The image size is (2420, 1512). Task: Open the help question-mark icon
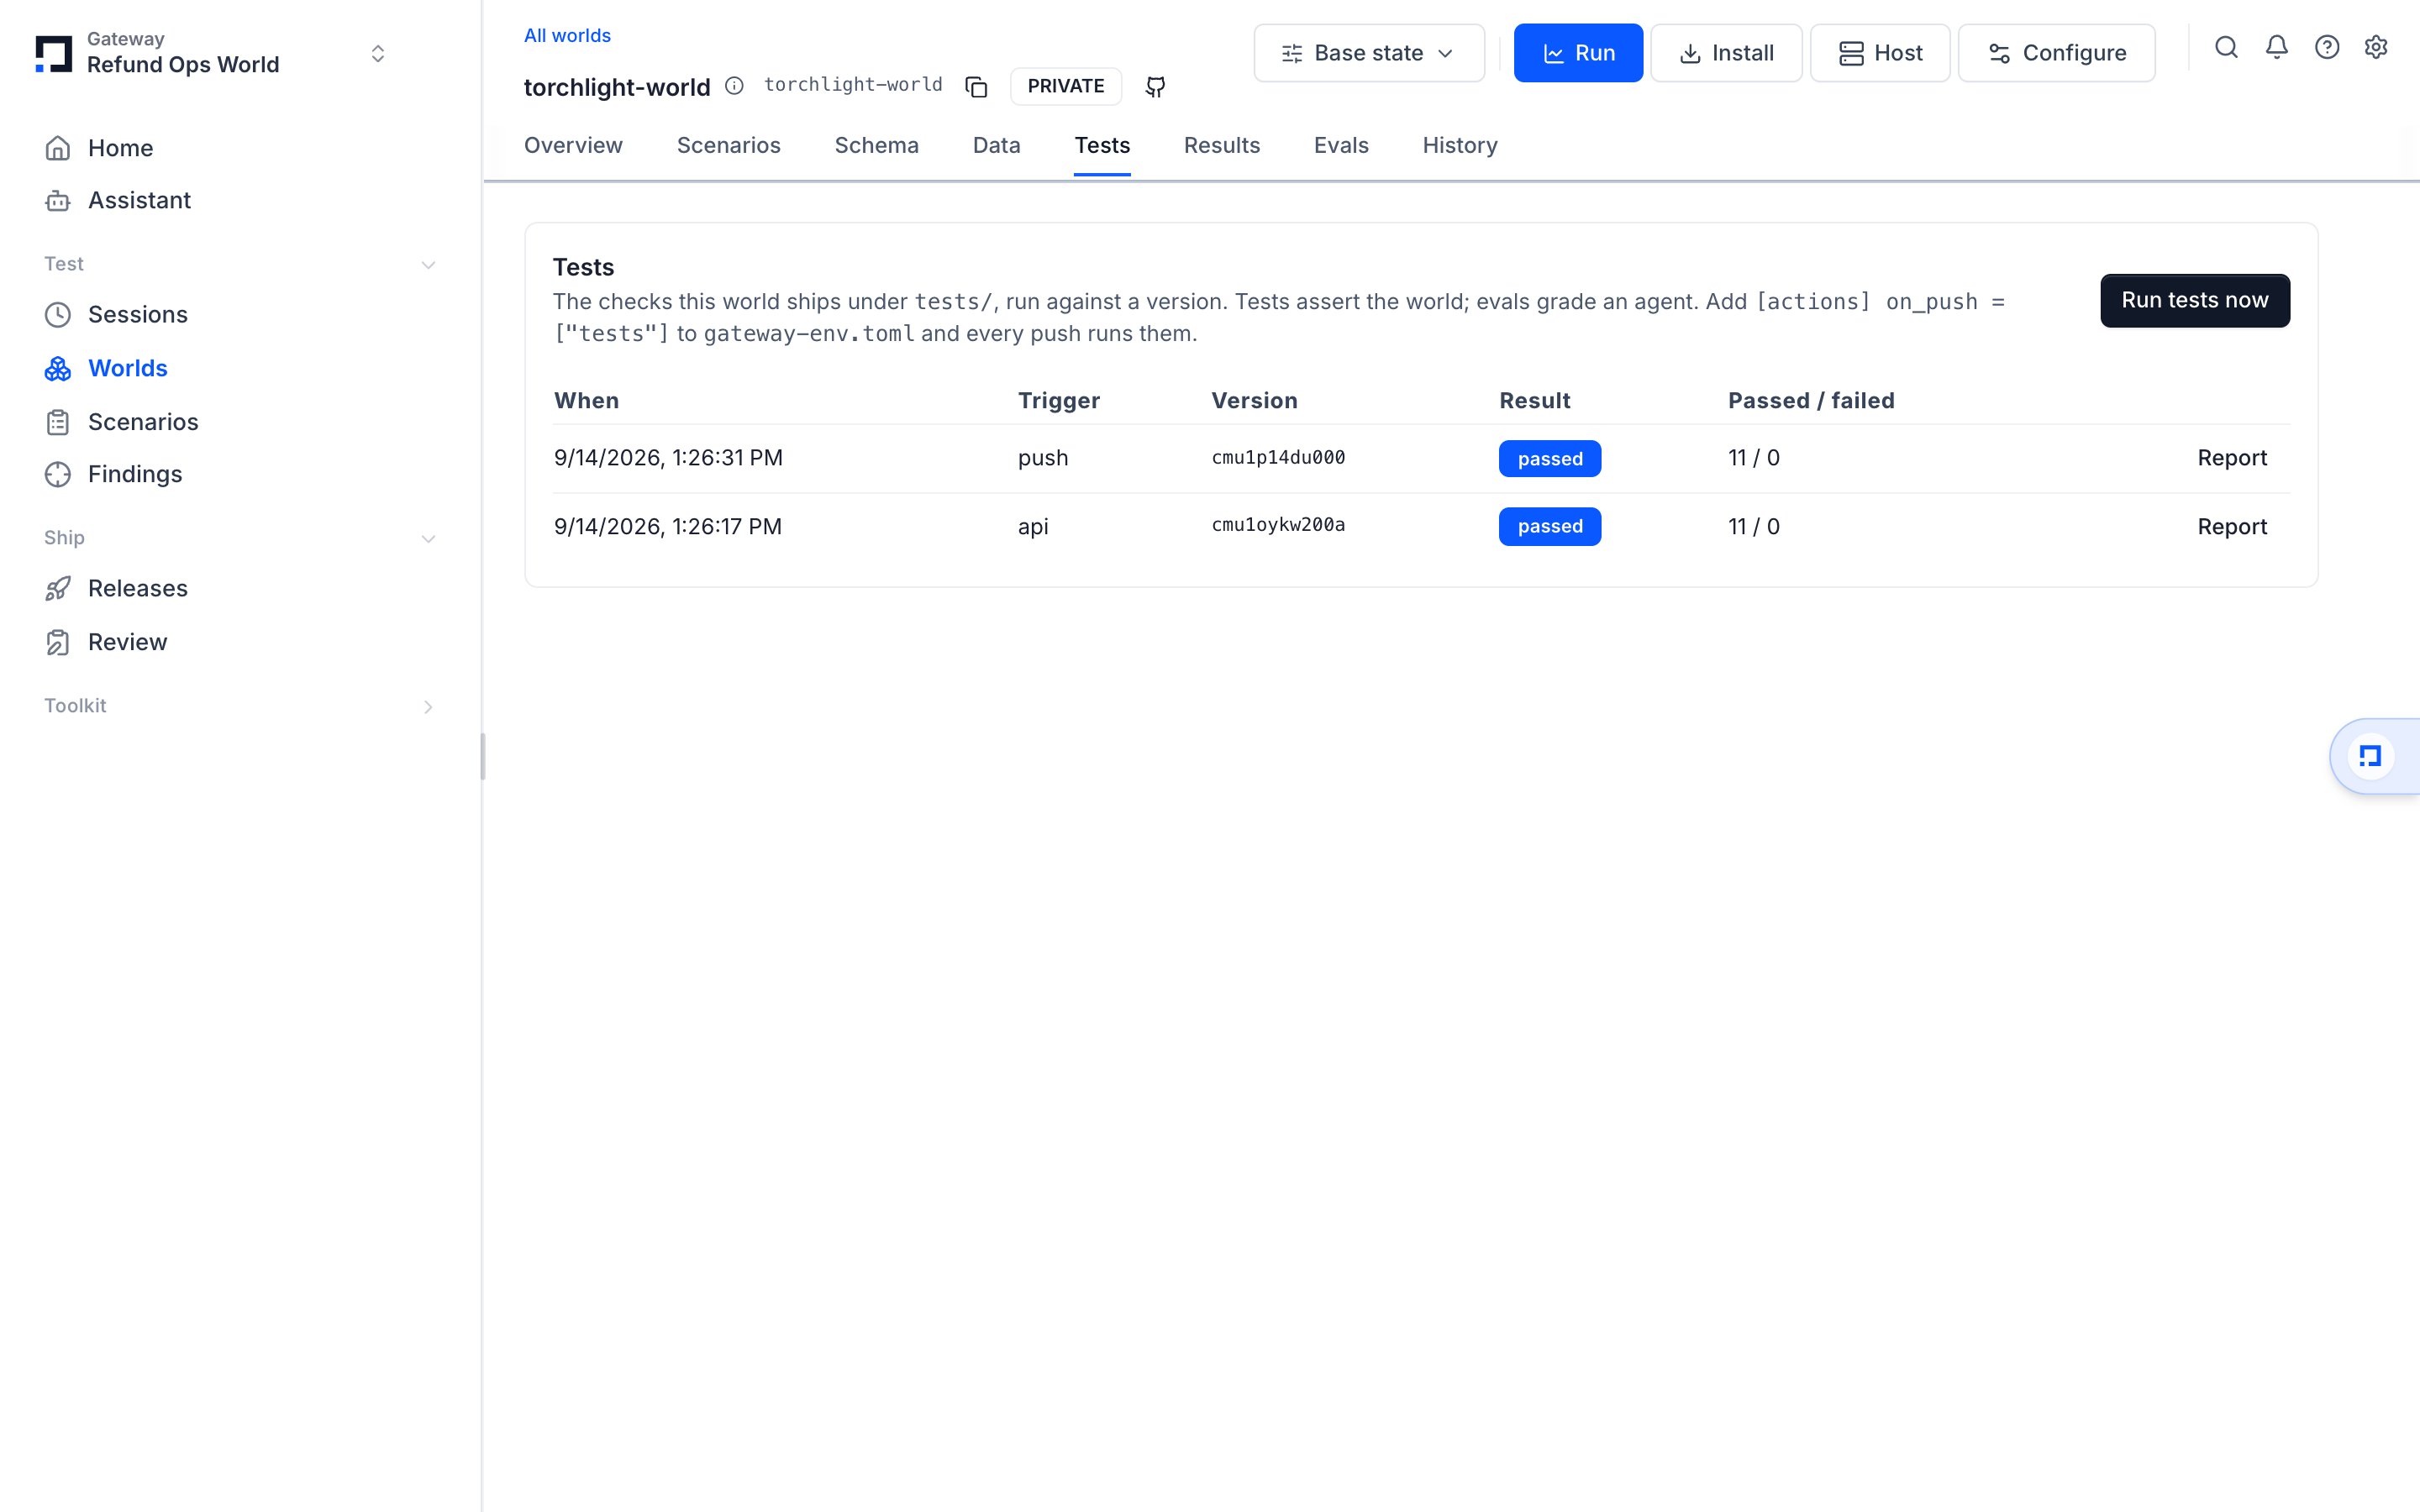(2327, 47)
